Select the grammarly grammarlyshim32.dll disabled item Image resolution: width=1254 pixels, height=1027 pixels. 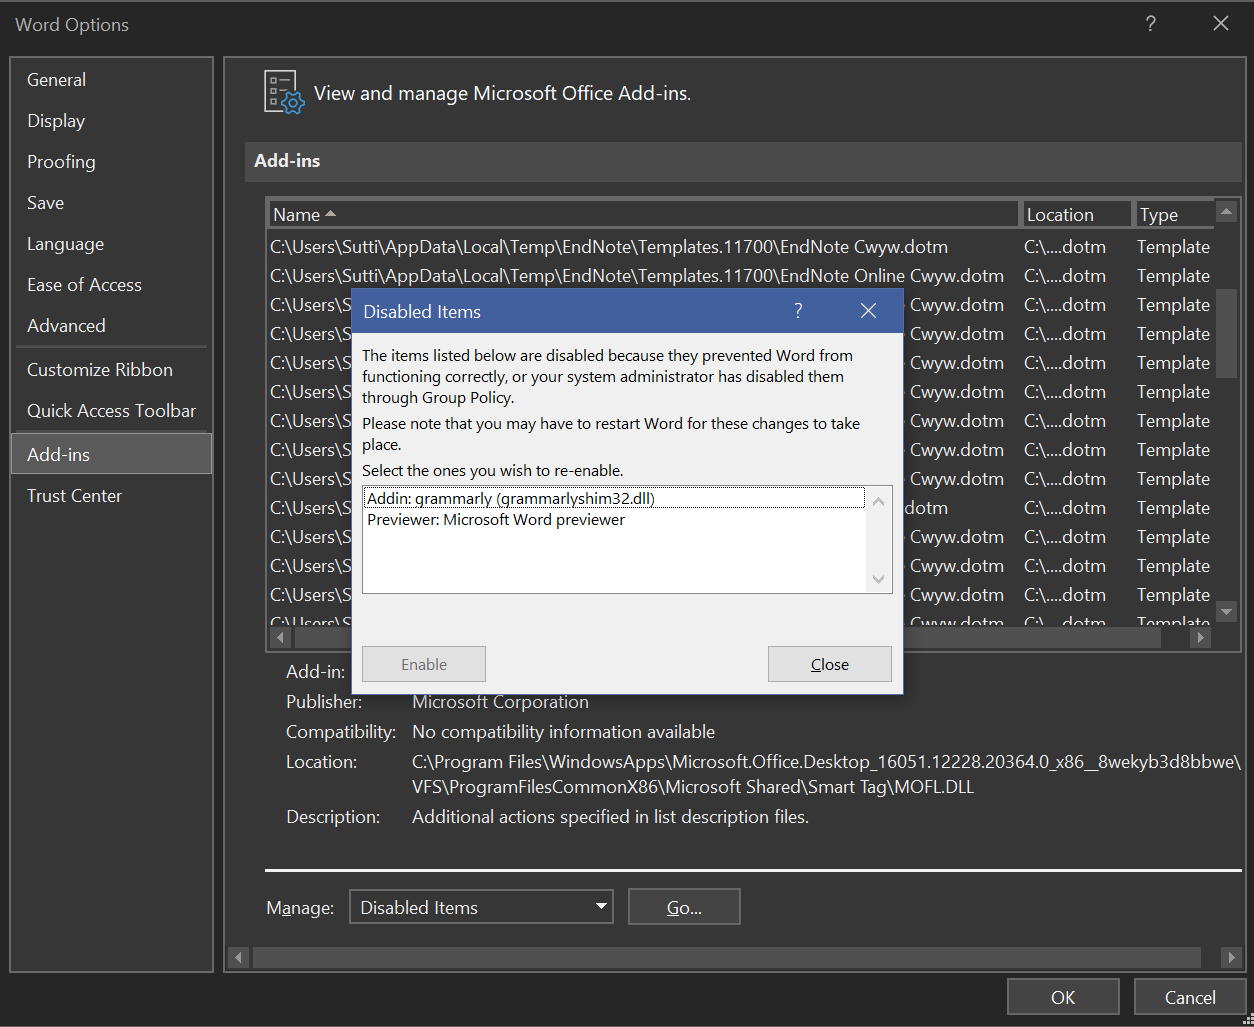coord(615,498)
